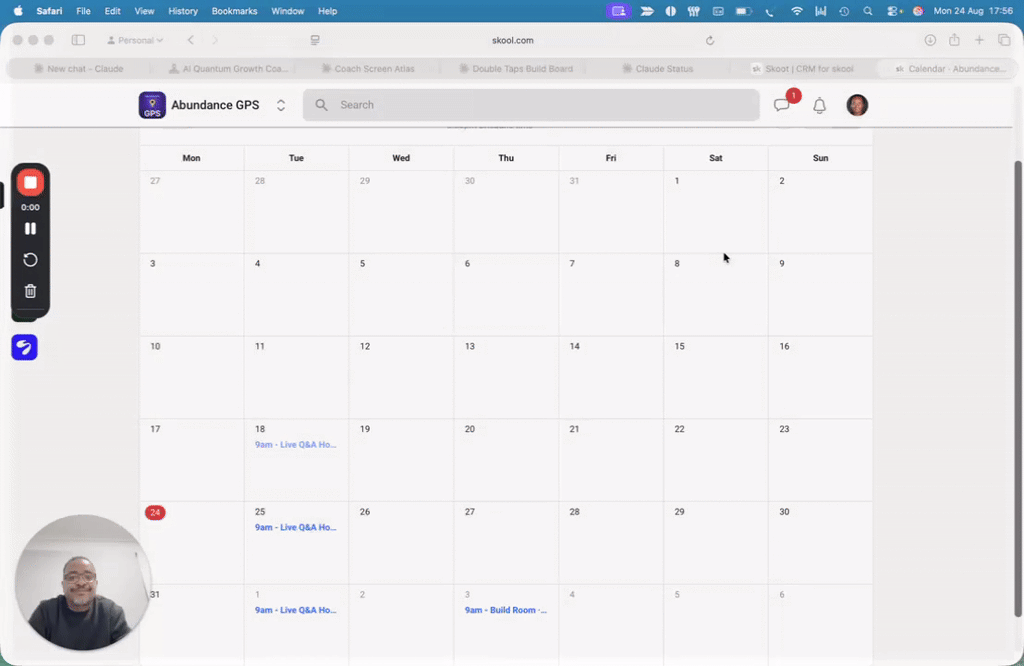Open a new tab
The height and width of the screenshot is (666, 1024).
(979, 40)
